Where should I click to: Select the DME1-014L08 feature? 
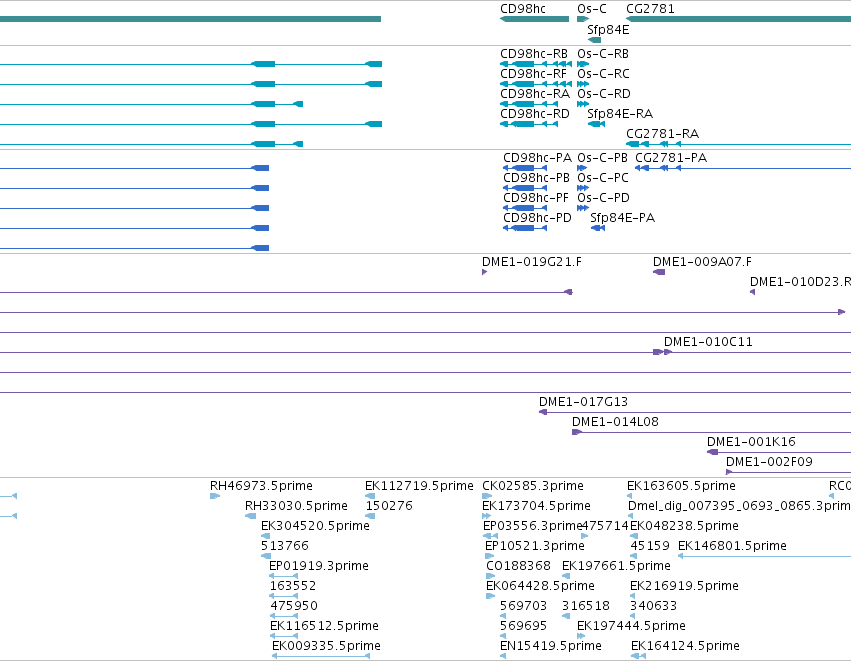tap(615, 422)
